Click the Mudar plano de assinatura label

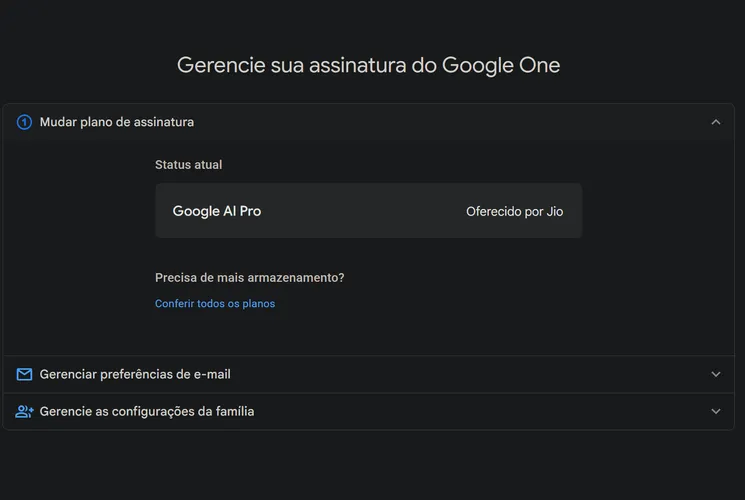(117, 122)
